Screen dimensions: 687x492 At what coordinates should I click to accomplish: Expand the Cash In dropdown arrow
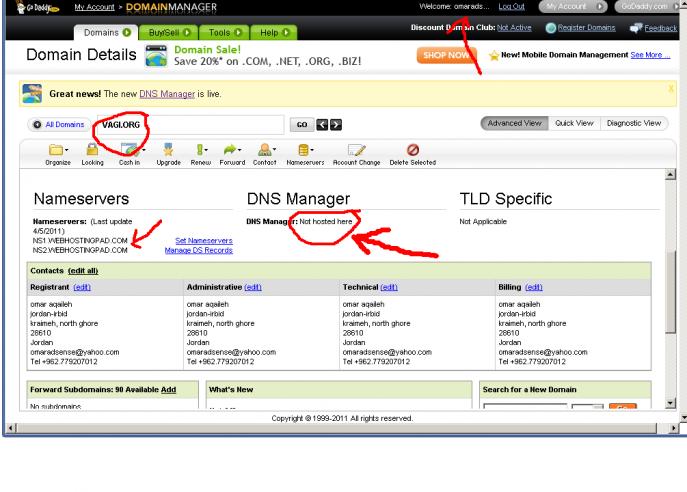coord(144,150)
